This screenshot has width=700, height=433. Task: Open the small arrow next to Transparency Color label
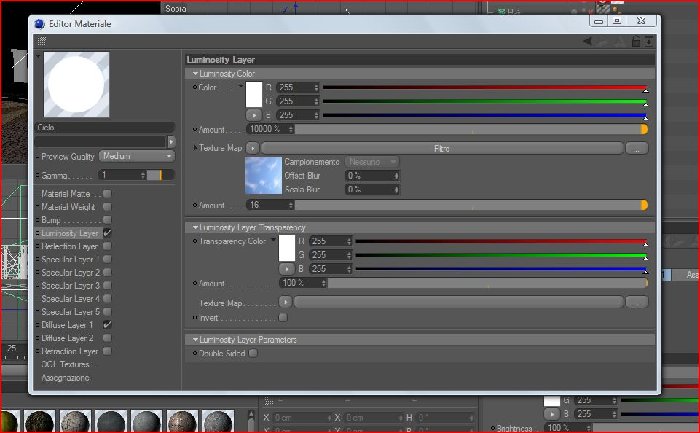[274, 240]
